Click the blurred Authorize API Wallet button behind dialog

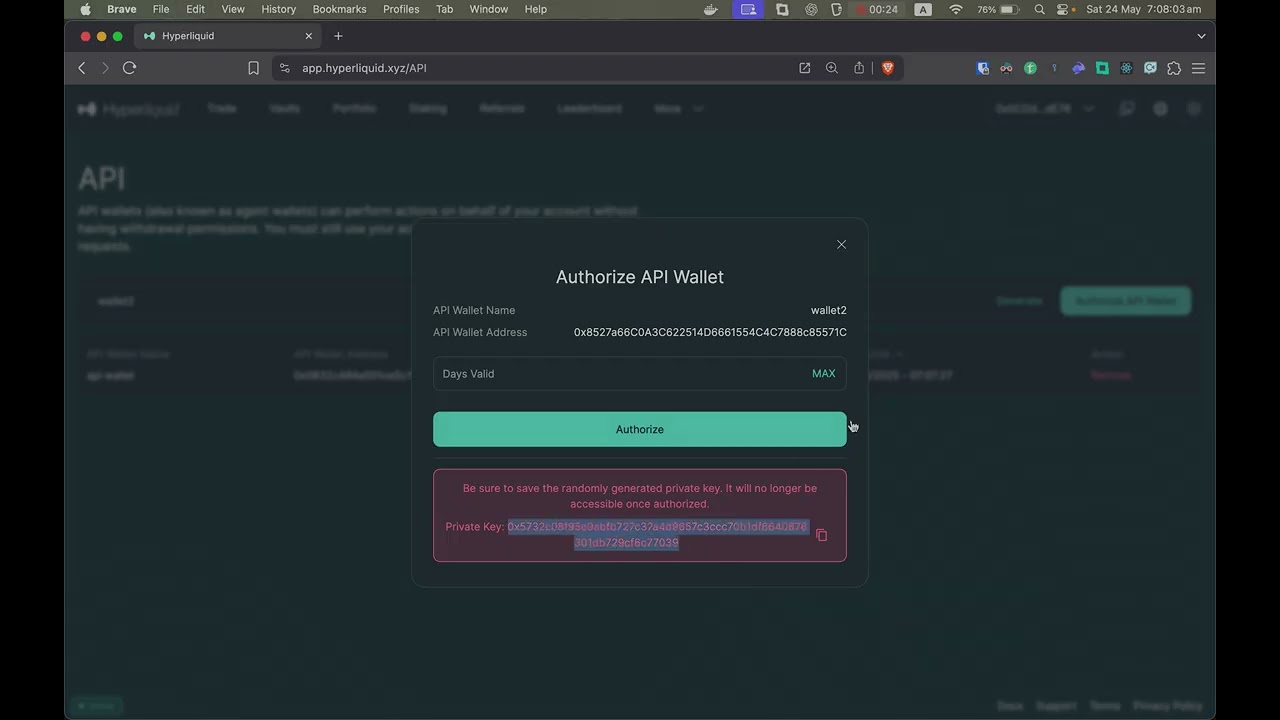point(1126,301)
